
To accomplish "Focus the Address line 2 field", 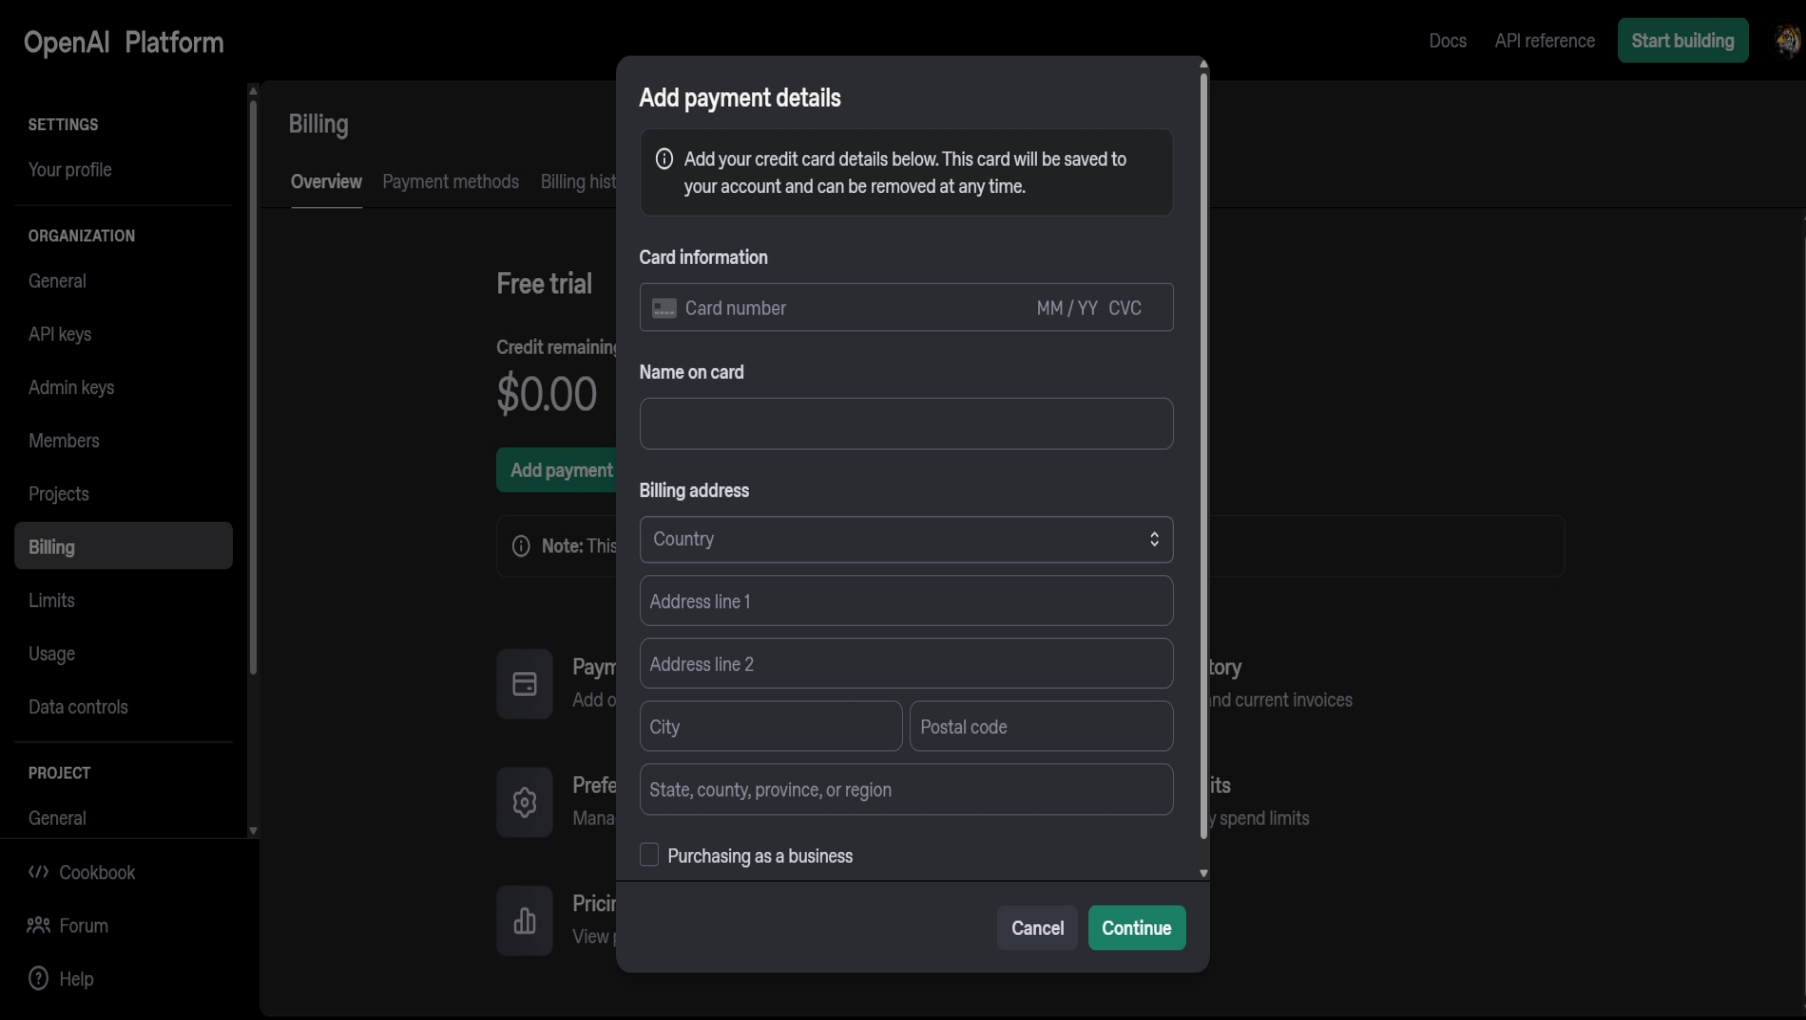I will (906, 664).
